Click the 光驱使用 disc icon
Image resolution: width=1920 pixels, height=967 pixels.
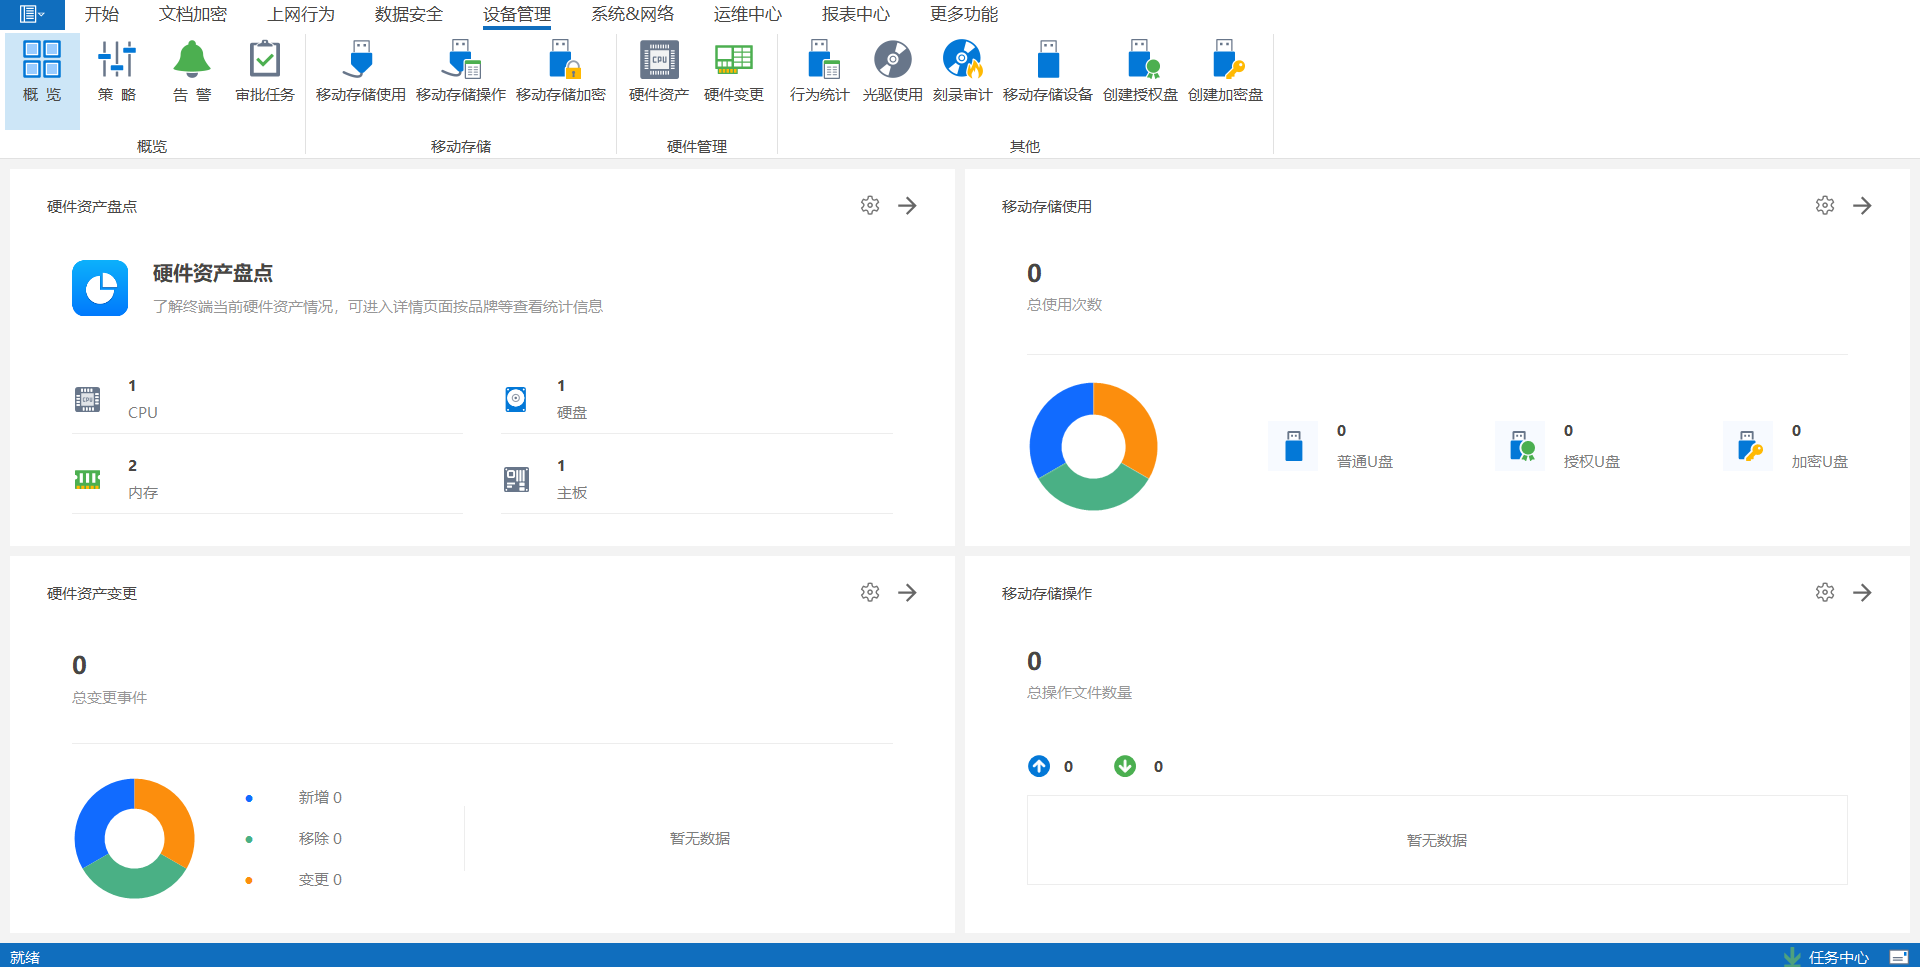pyautogui.click(x=892, y=70)
